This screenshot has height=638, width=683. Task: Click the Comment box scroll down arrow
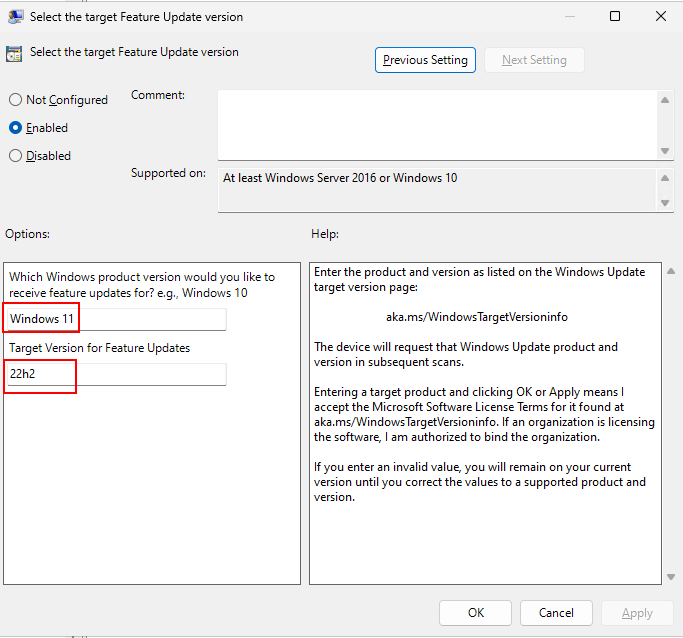pyautogui.click(x=665, y=151)
